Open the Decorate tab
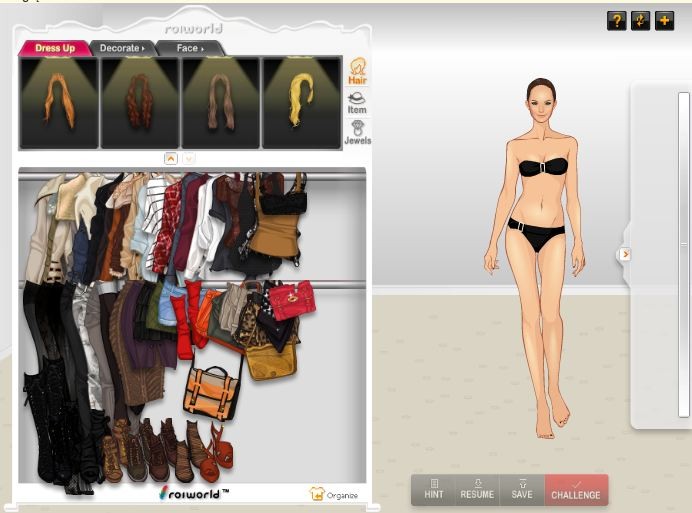 [x=121, y=48]
